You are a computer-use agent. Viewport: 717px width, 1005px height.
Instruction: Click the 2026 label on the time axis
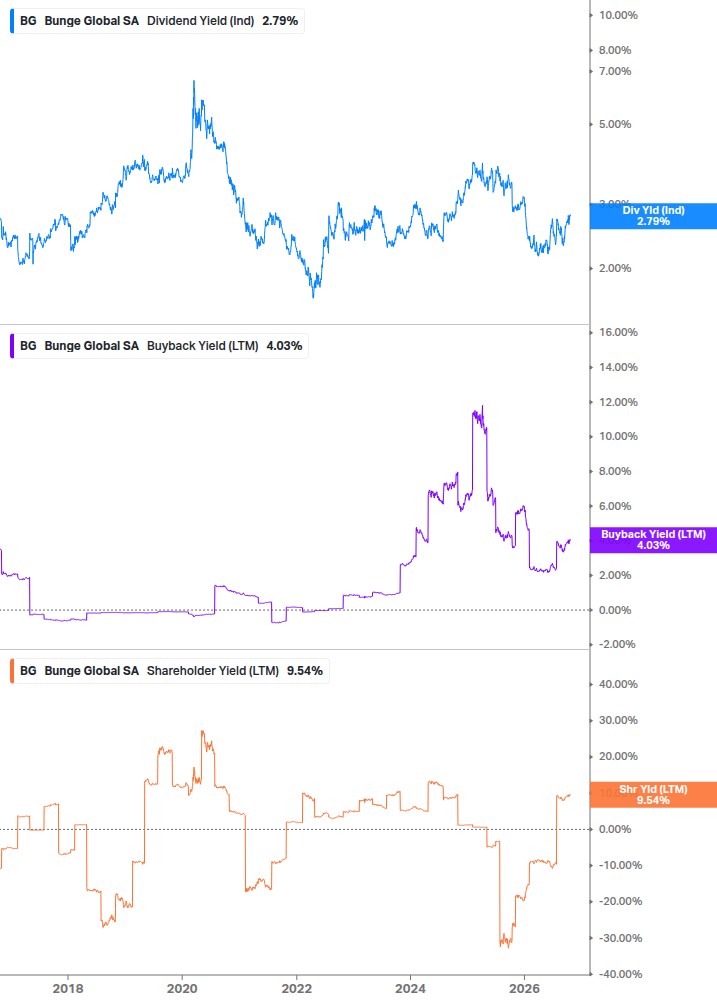tap(524, 988)
